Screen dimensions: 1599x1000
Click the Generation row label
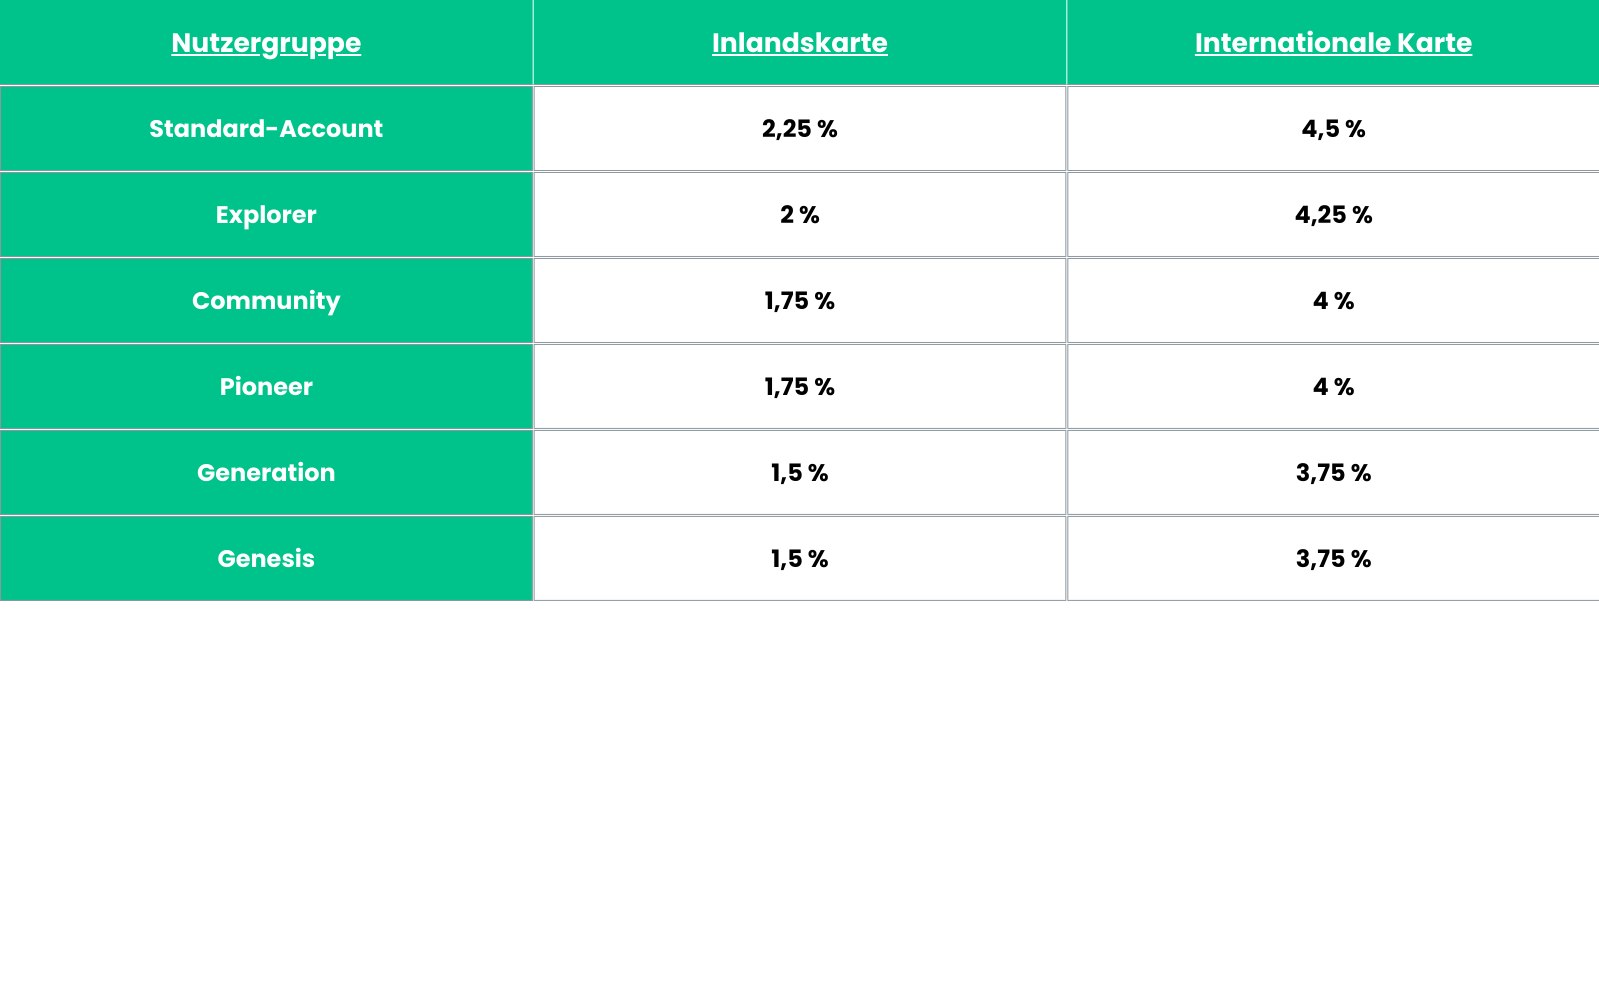pyautogui.click(x=266, y=473)
